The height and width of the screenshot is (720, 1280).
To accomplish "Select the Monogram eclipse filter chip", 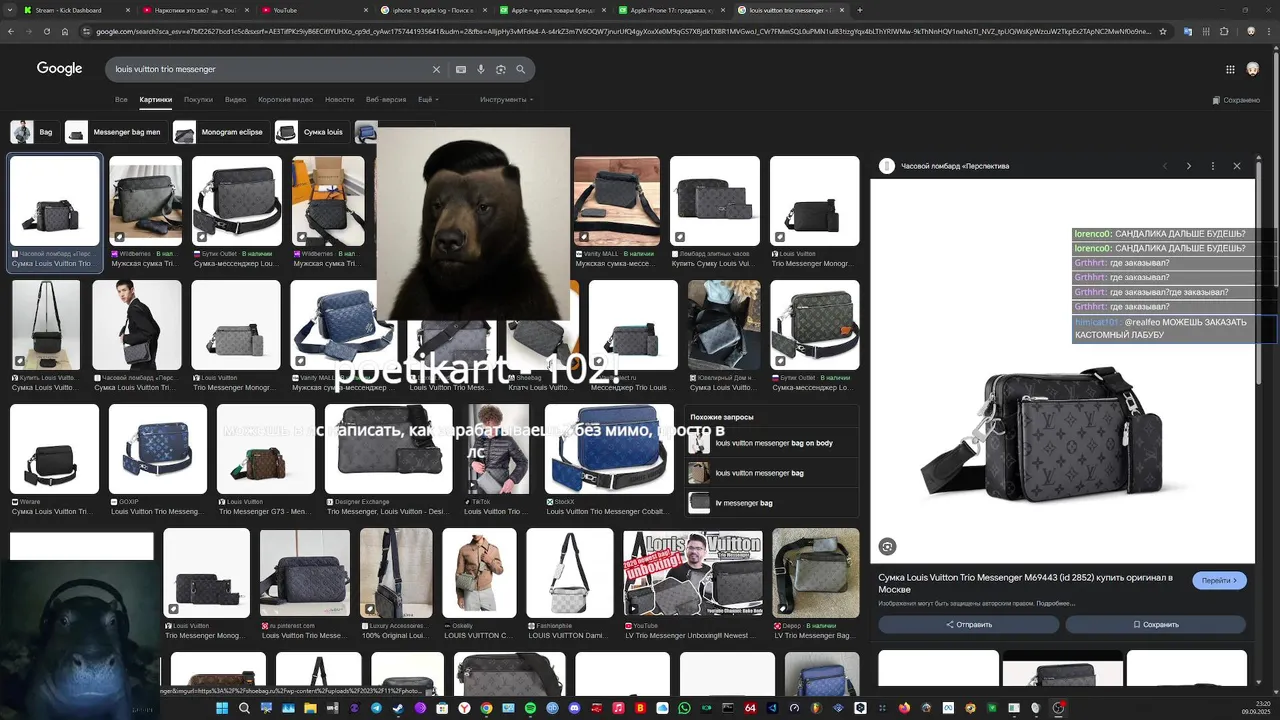I will click(x=219, y=132).
